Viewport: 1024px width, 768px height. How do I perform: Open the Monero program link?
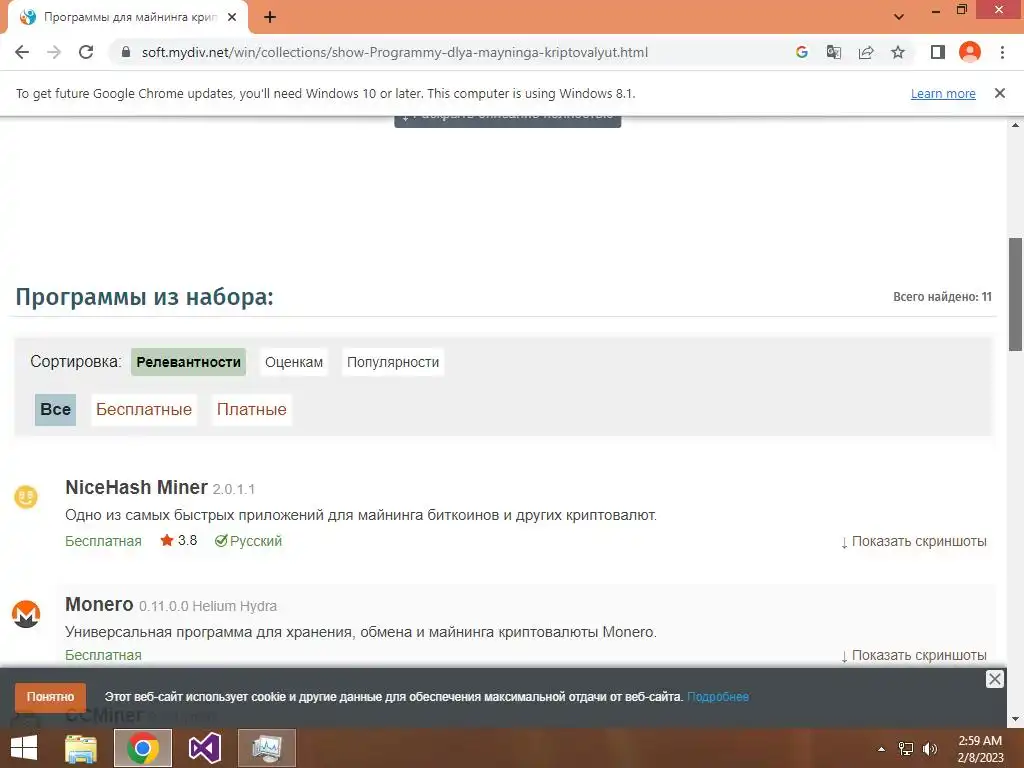point(99,604)
